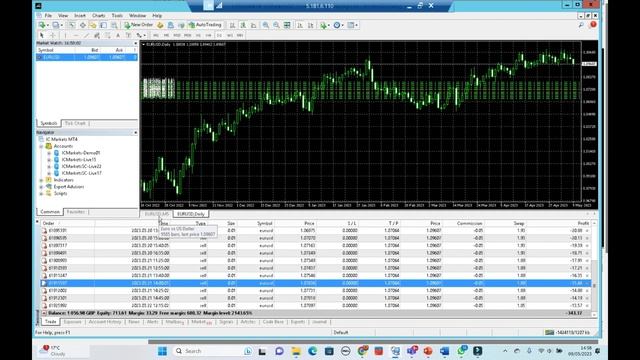This screenshot has height=360, width=640.
Task: Open Templates dropdown icon
Action: pos(352,25)
